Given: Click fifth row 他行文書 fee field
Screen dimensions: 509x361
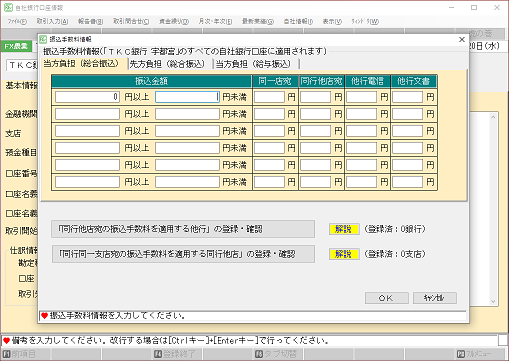Looking at the screenshot, I should click(407, 165).
